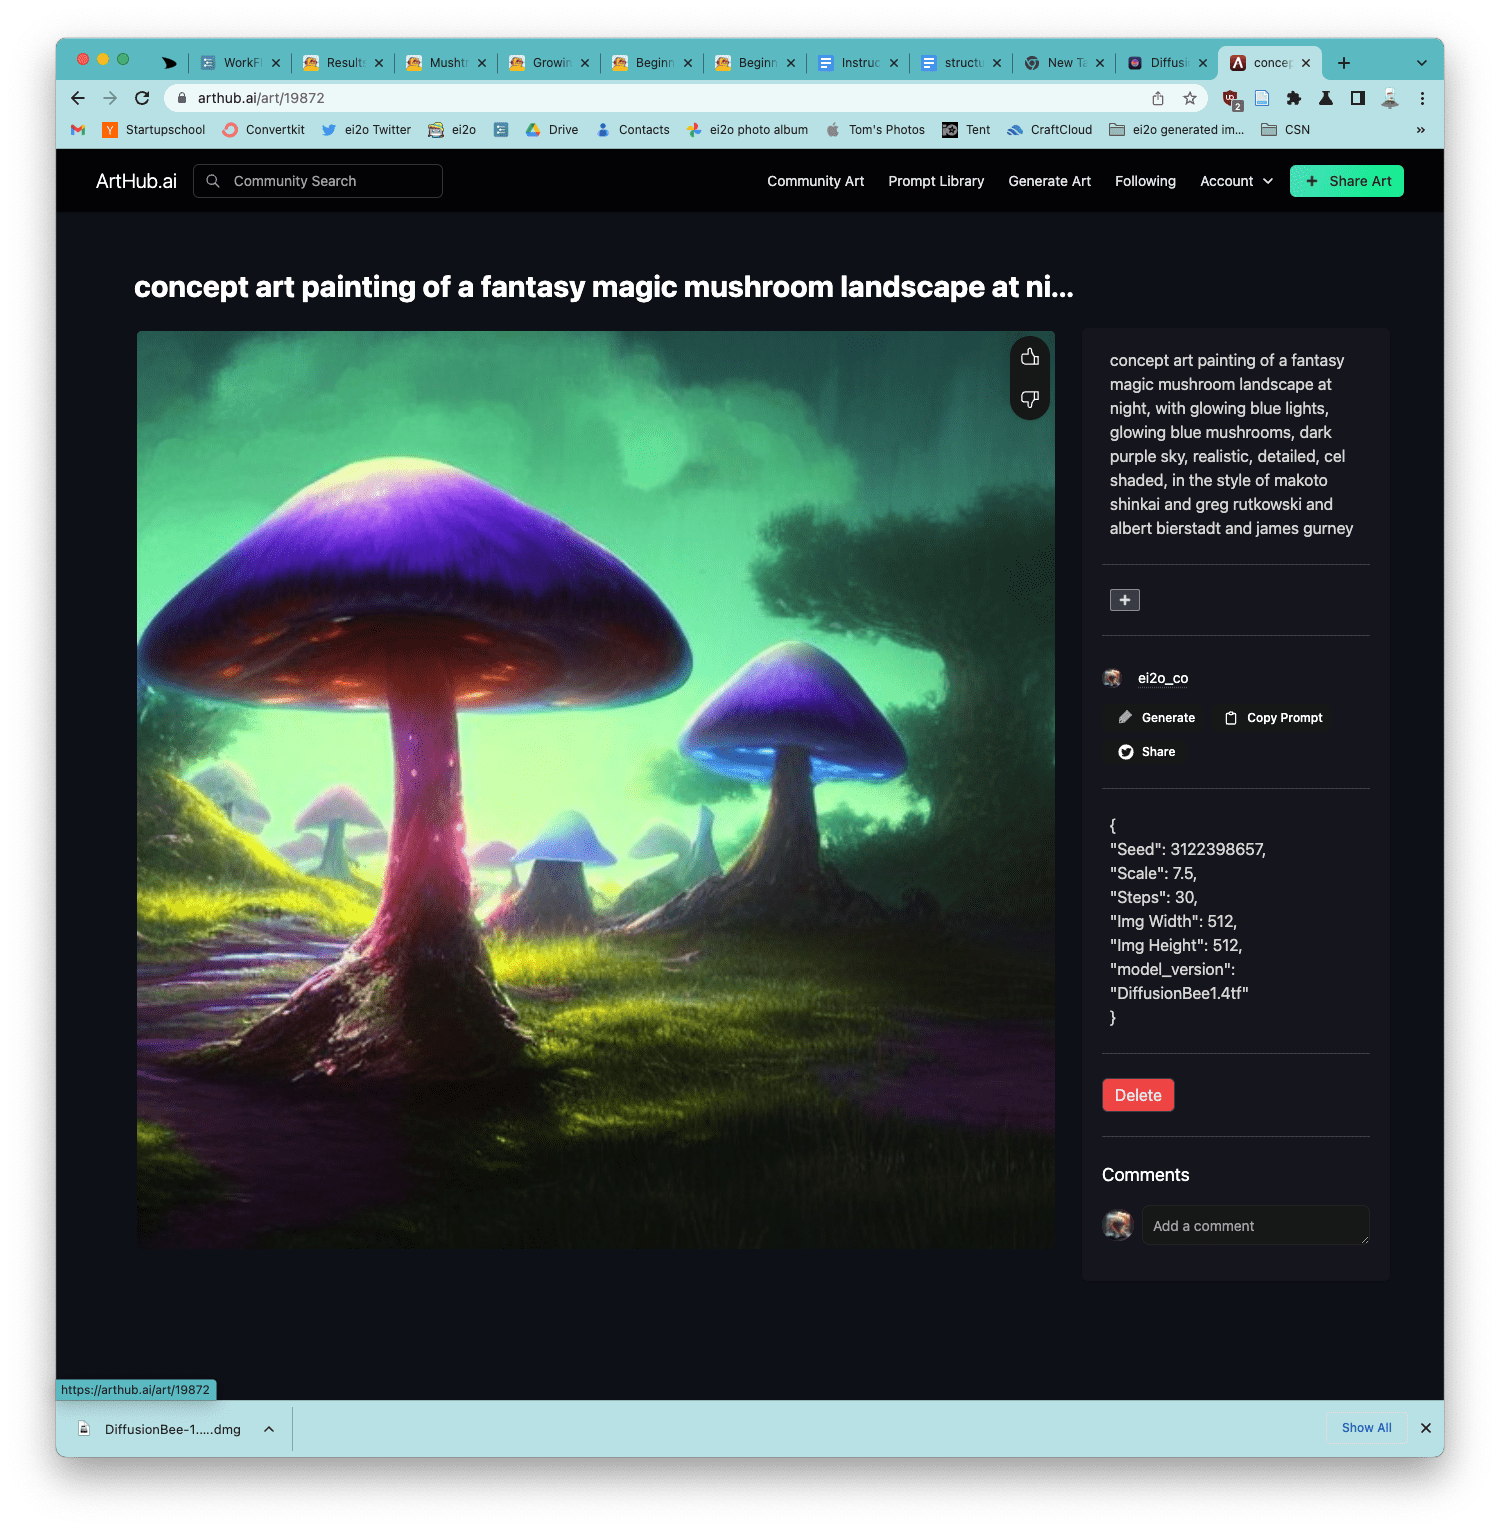The width and height of the screenshot is (1500, 1531).
Task: Expand the Account dropdown menu
Action: tap(1236, 181)
